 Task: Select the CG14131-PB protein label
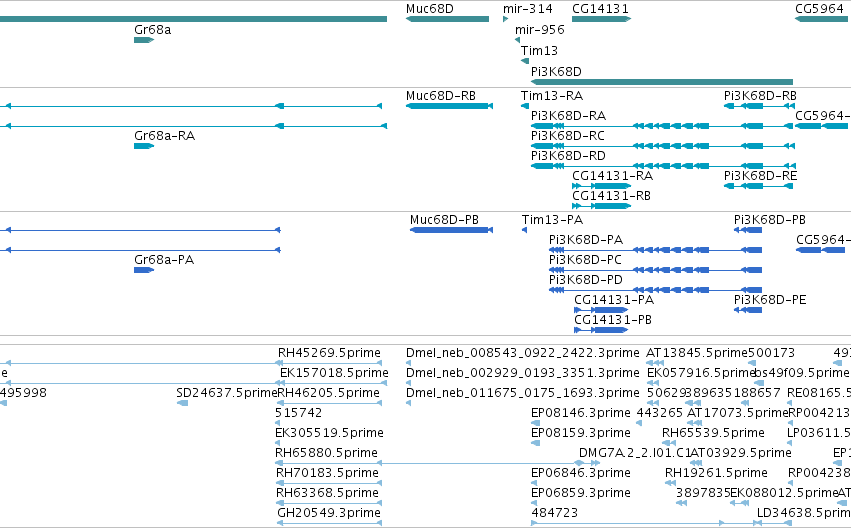[x=613, y=321]
